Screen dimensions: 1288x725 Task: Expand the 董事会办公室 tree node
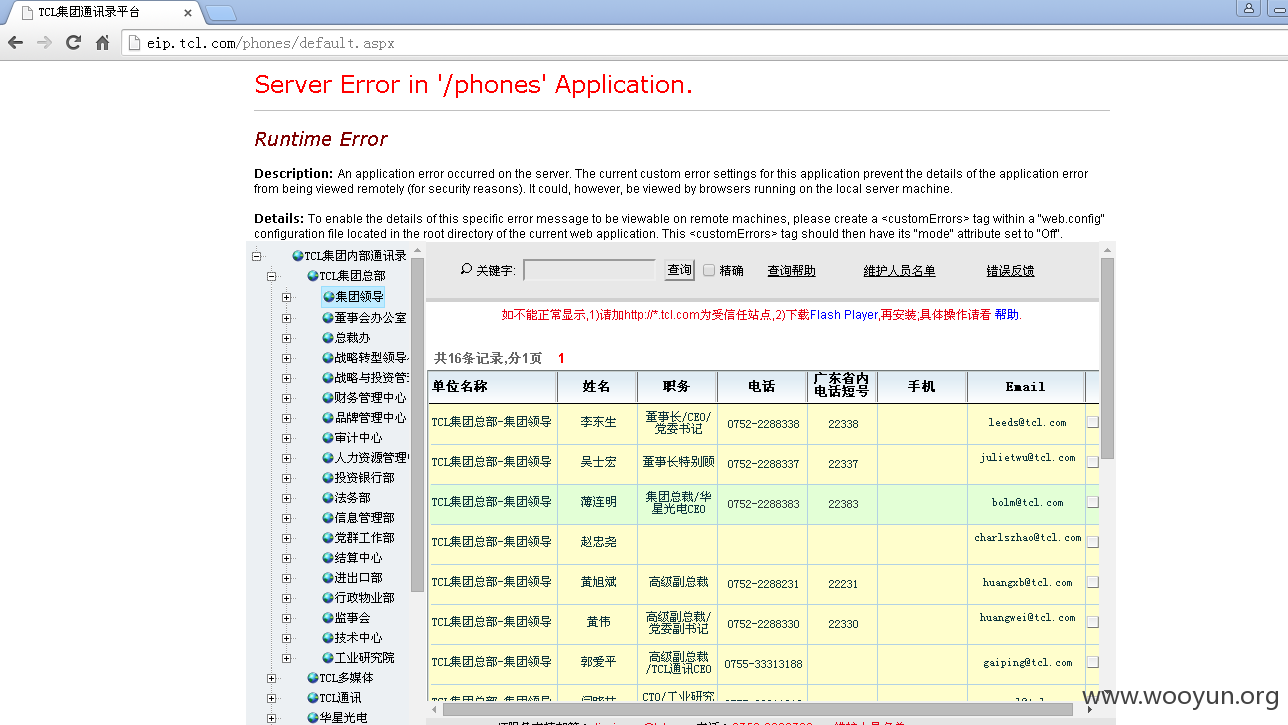click(287, 318)
